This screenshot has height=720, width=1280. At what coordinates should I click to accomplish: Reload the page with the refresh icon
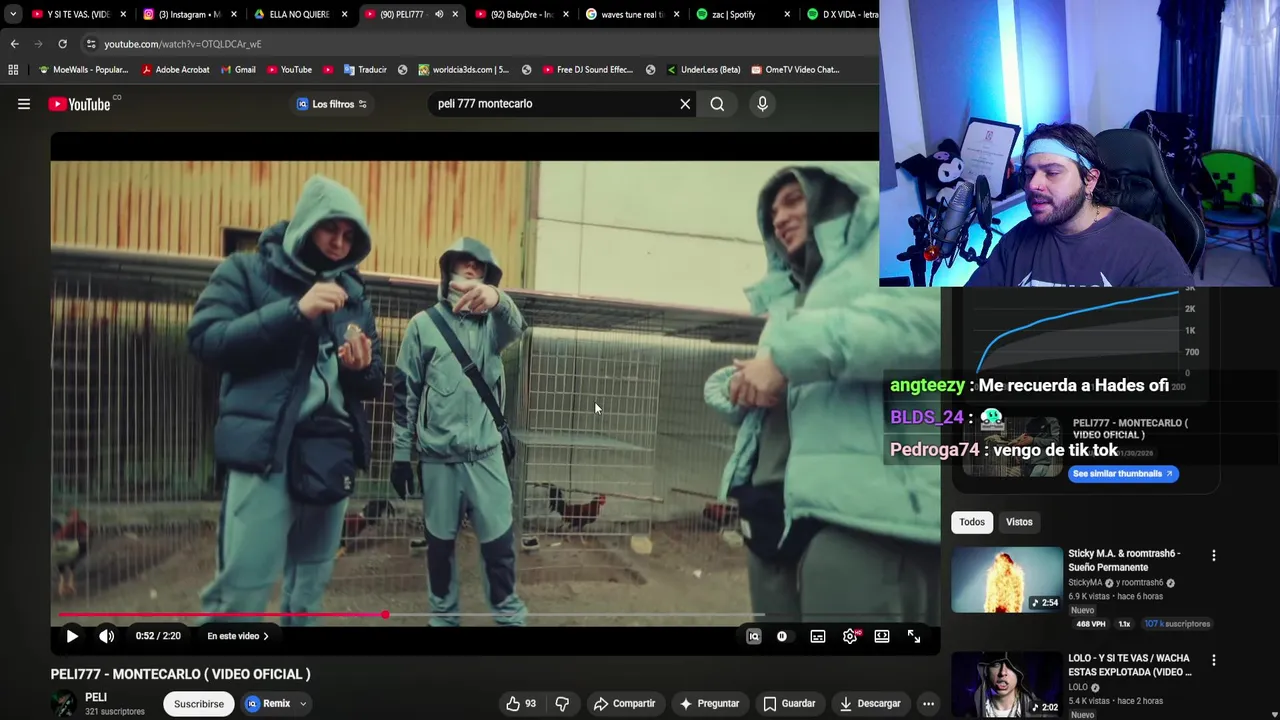62,44
